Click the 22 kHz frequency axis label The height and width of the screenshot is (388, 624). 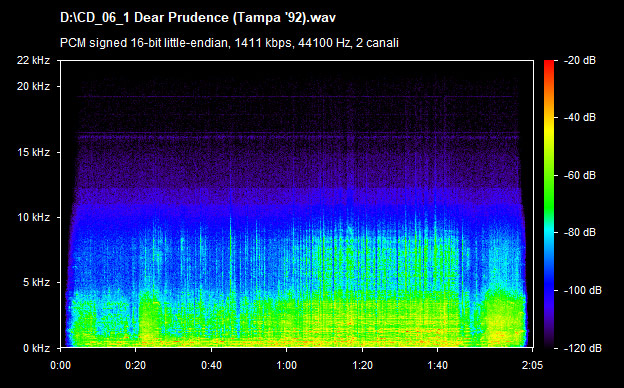point(33,60)
